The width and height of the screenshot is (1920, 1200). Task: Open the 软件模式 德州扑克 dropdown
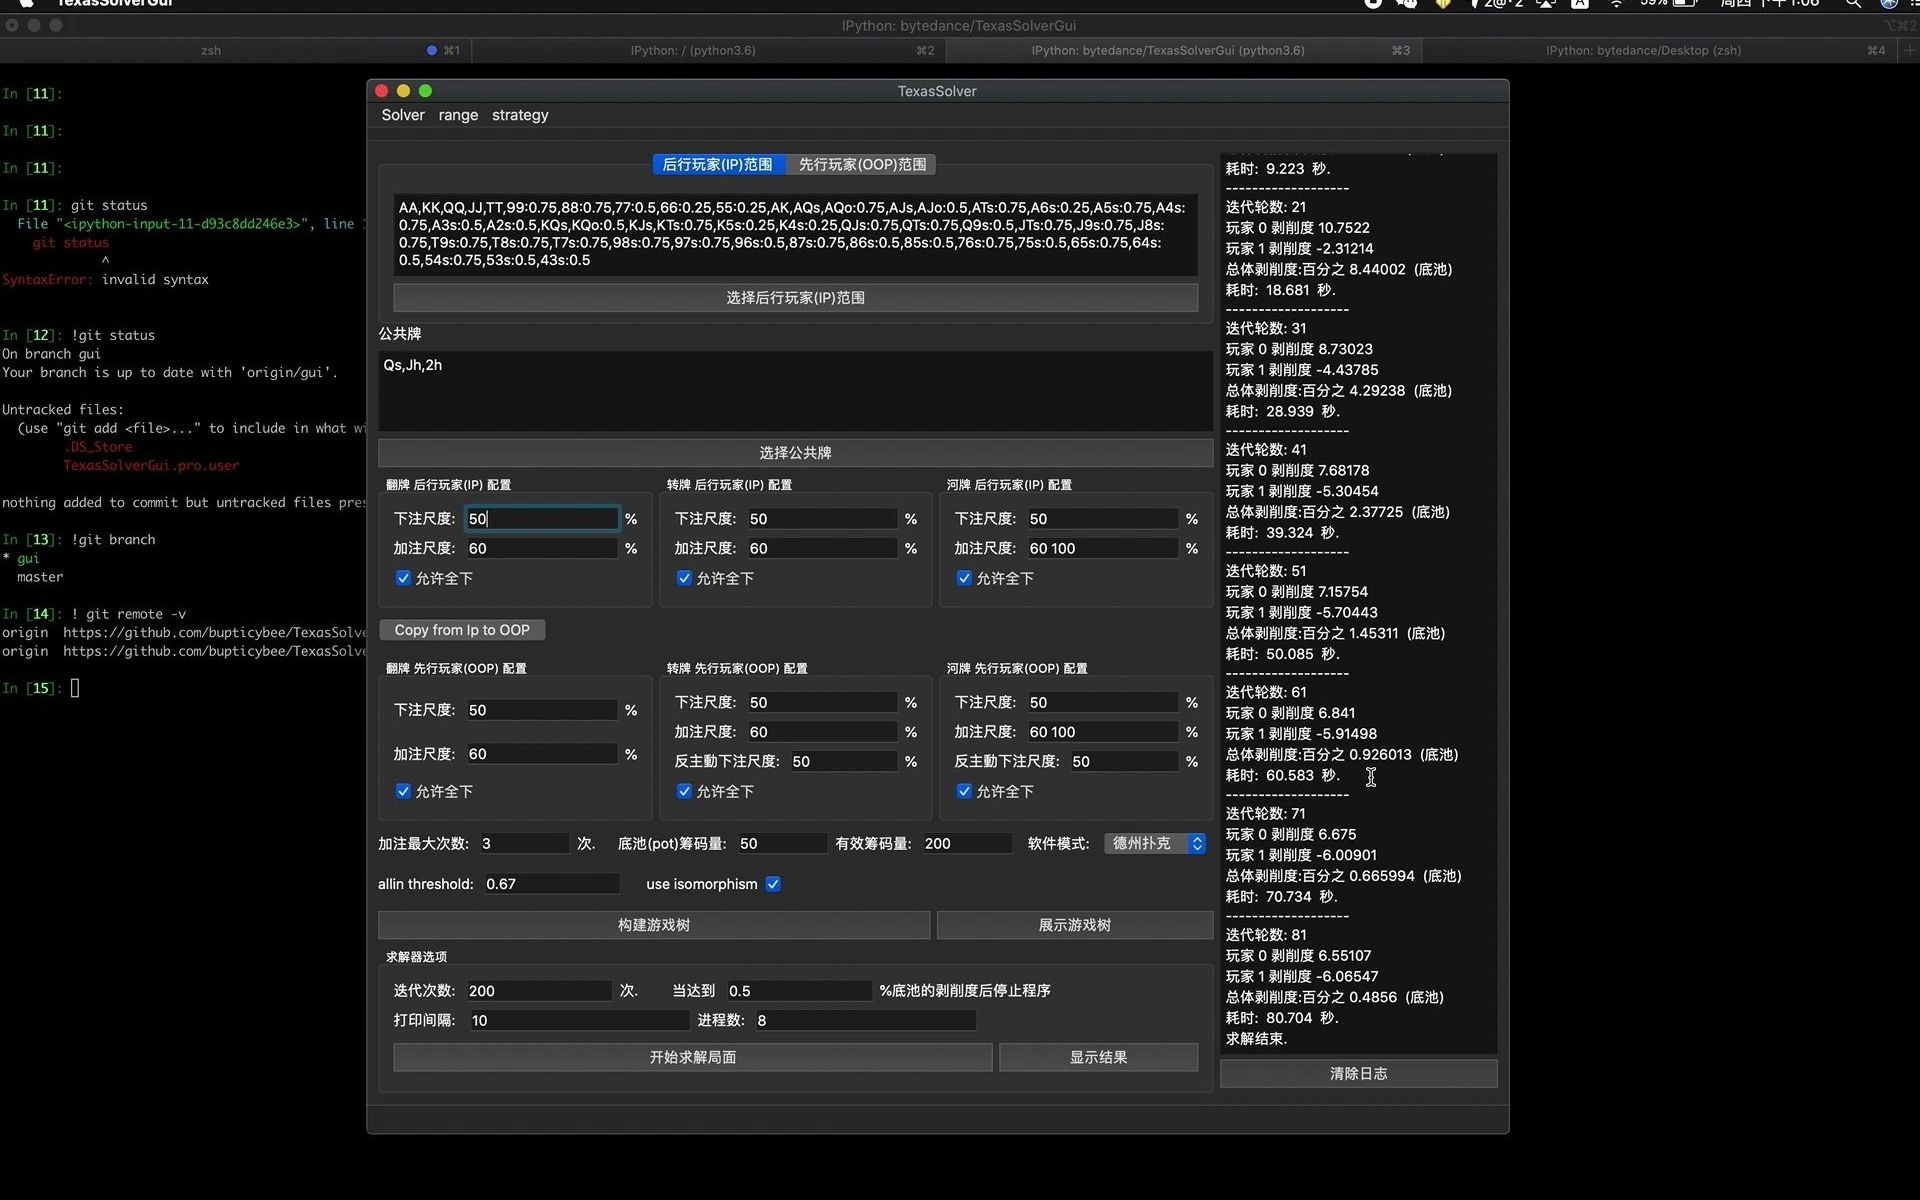1155,843
